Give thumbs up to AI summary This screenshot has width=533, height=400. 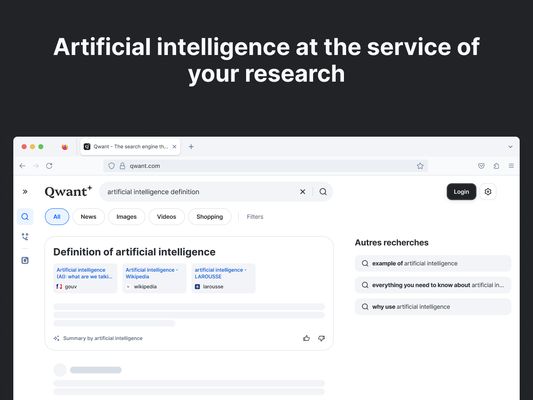click(306, 338)
